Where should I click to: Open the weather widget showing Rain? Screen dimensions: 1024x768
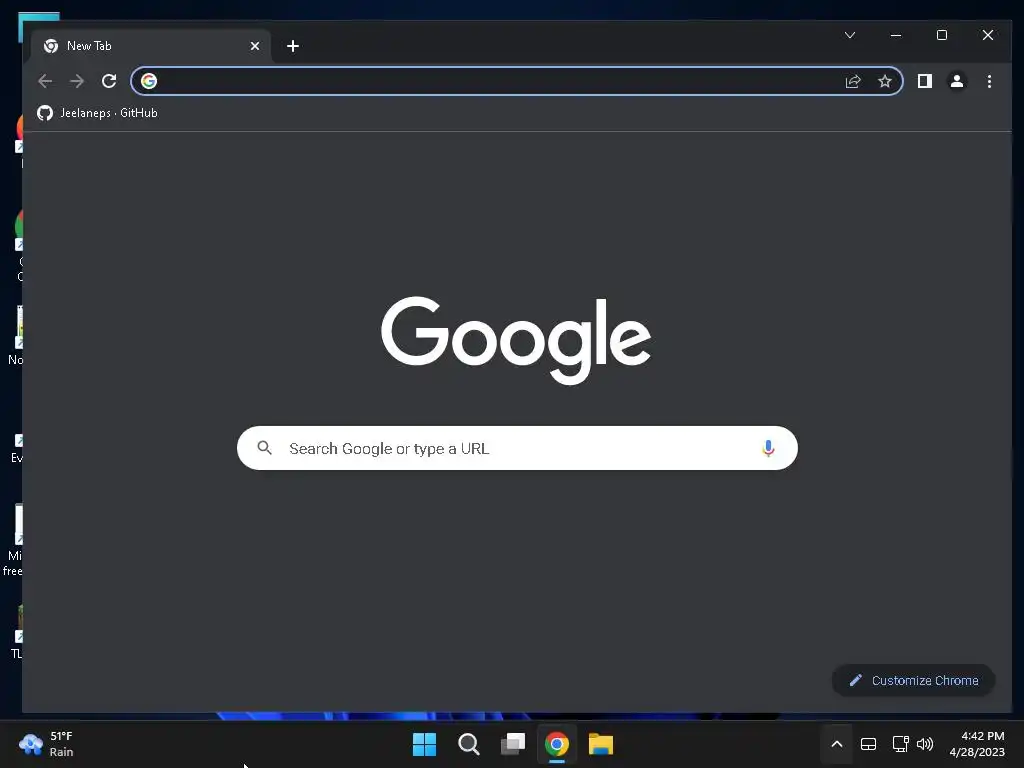click(47, 744)
